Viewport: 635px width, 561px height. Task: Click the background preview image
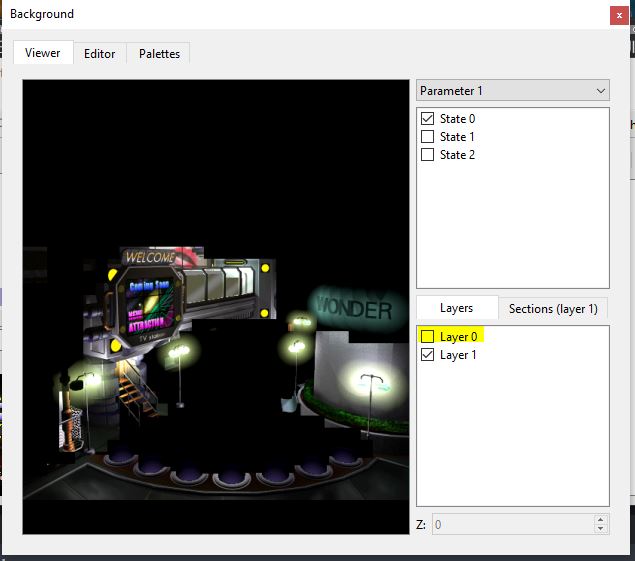[x=216, y=307]
